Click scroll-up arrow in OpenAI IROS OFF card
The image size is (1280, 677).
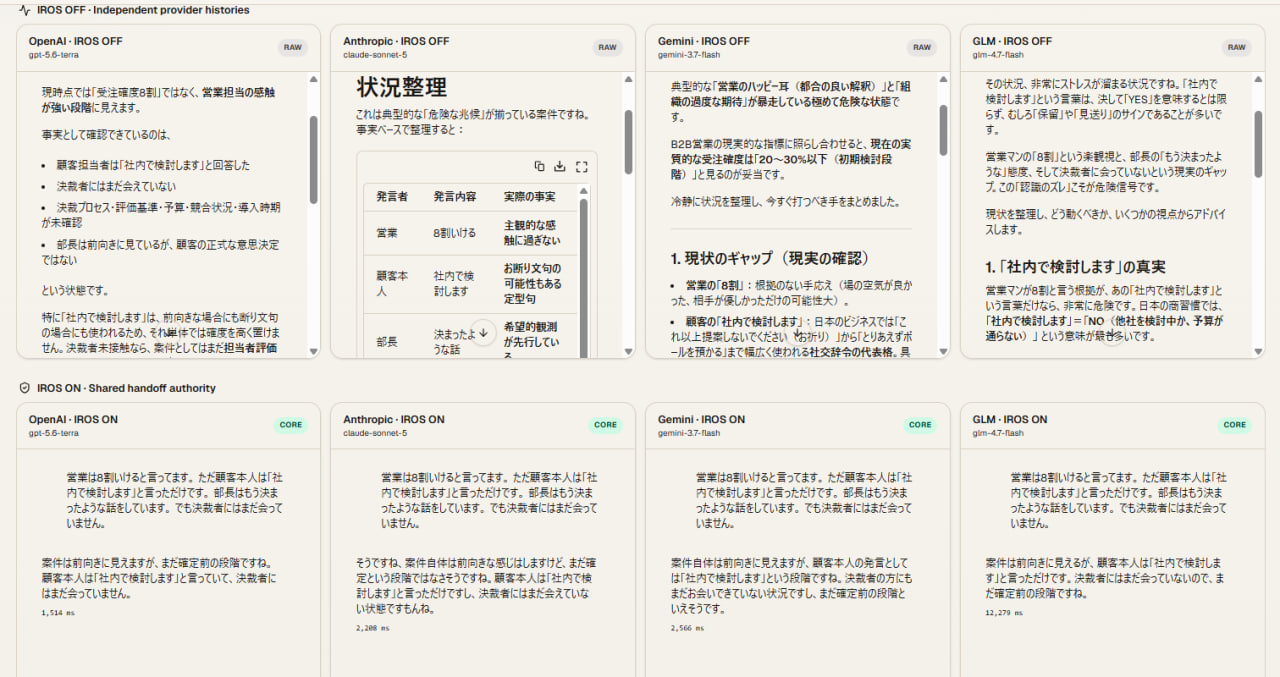(x=313, y=79)
